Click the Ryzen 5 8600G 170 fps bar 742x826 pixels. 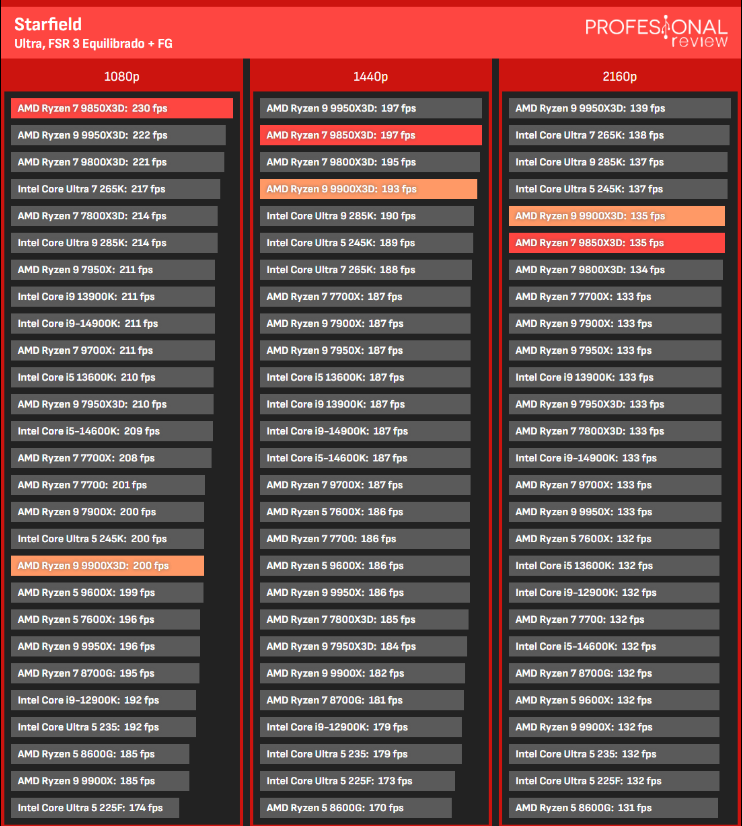(356, 808)
